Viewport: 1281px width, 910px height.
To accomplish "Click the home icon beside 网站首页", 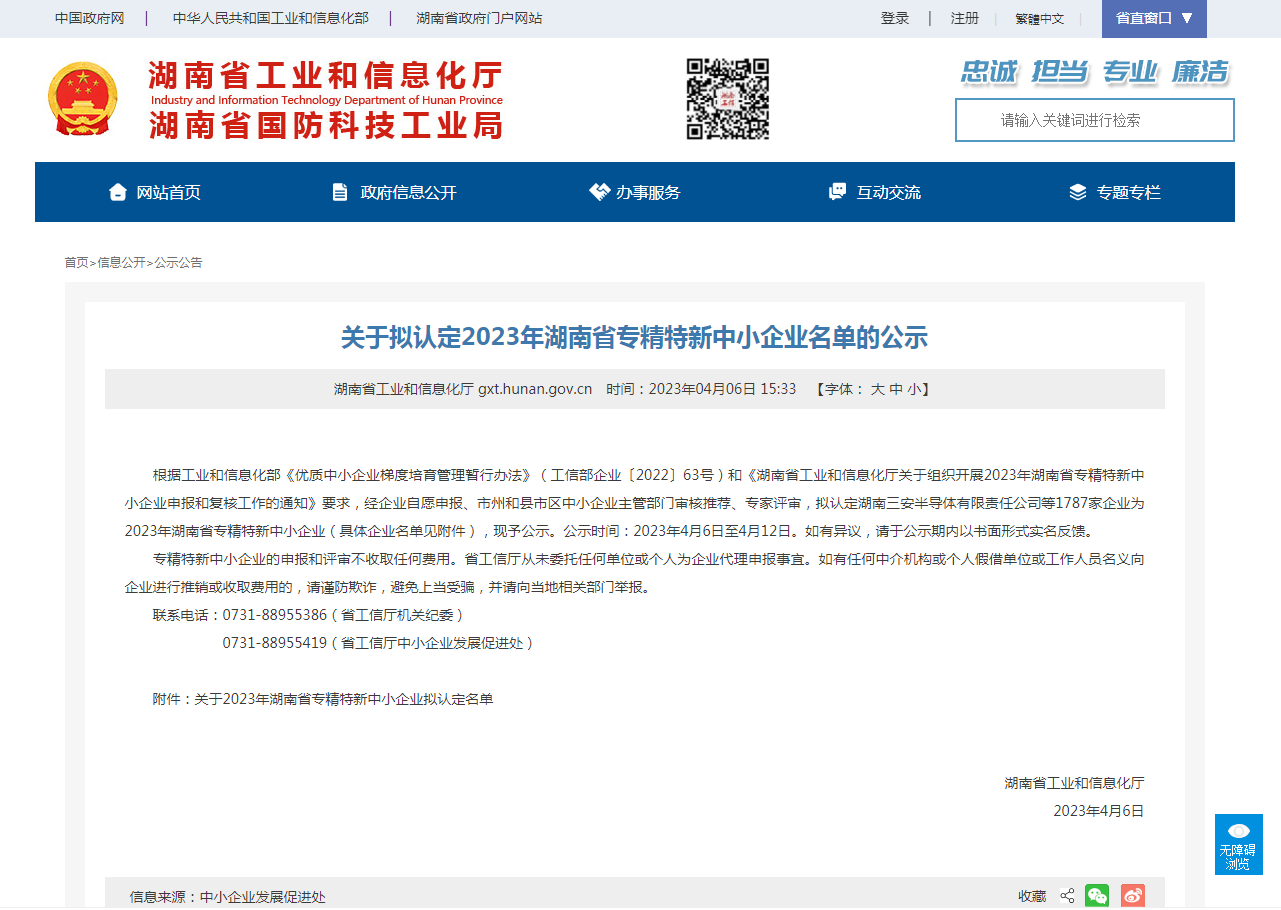I will [x=117, y=192].
